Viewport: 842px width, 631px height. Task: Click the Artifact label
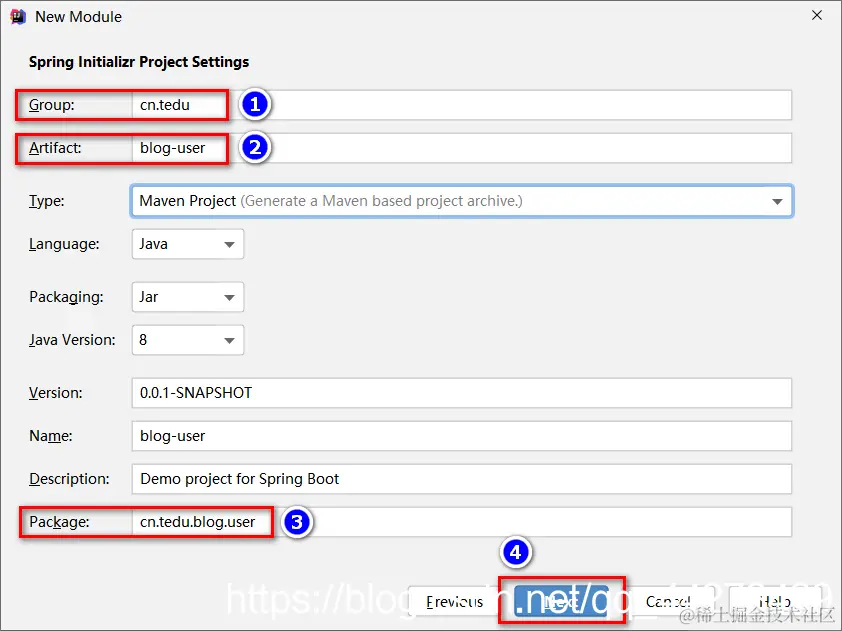(x=55, y=148)
